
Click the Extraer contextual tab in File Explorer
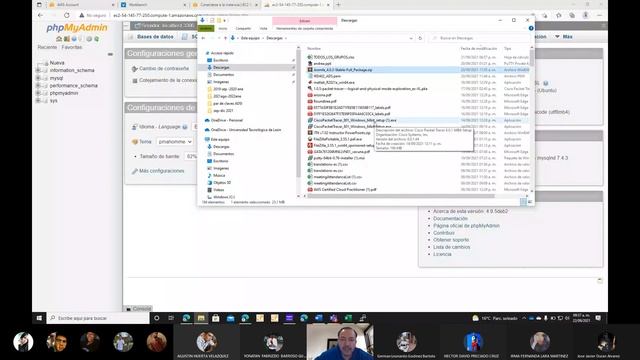point(304,20)
